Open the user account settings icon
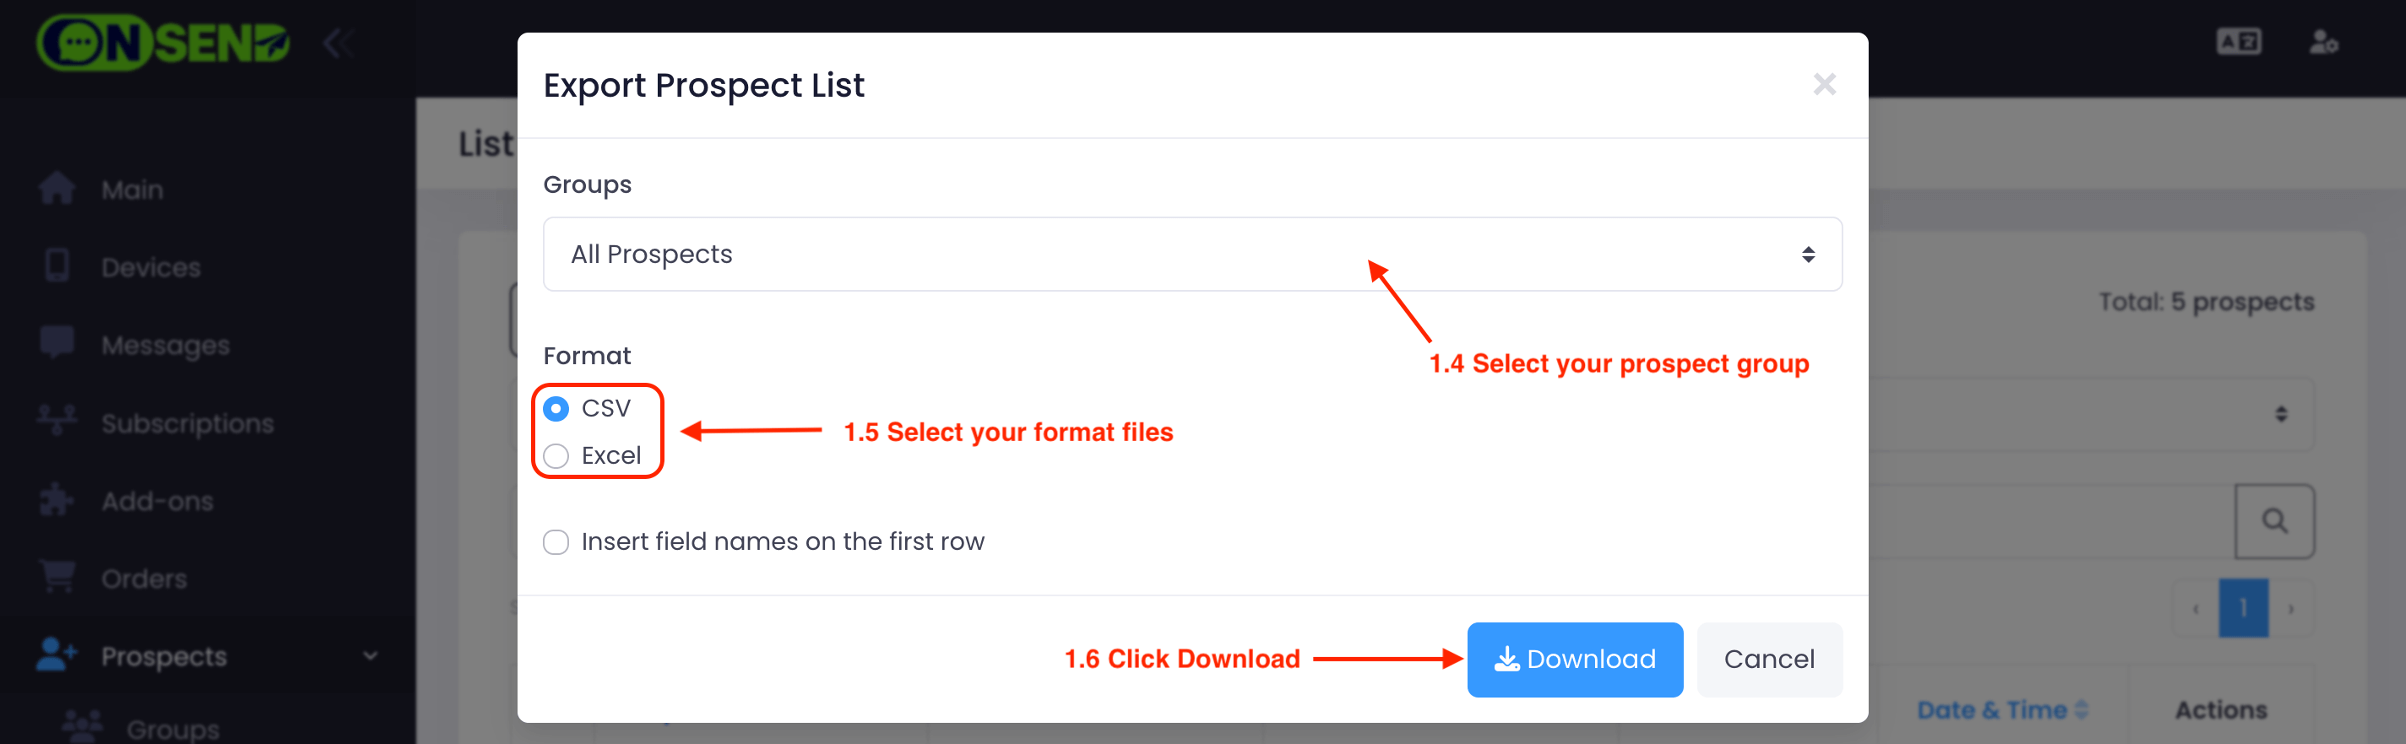 coord(2323,42)
